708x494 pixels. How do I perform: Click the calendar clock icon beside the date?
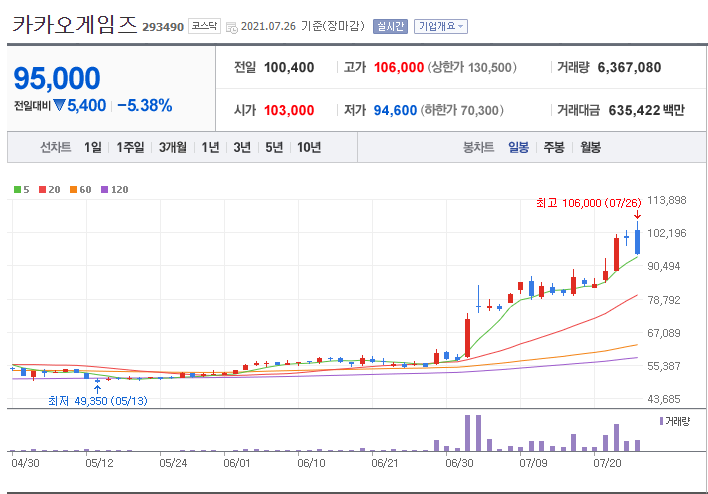[x=232, y=28]
